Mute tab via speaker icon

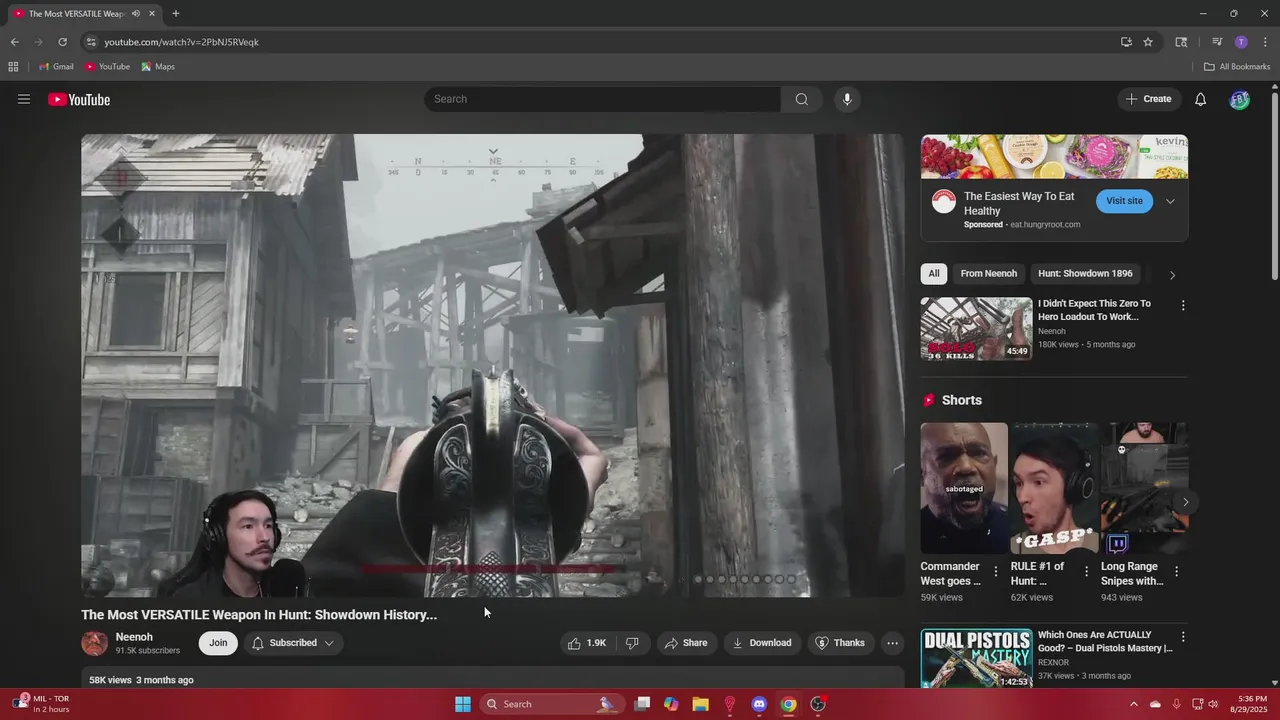pos(136,14)
